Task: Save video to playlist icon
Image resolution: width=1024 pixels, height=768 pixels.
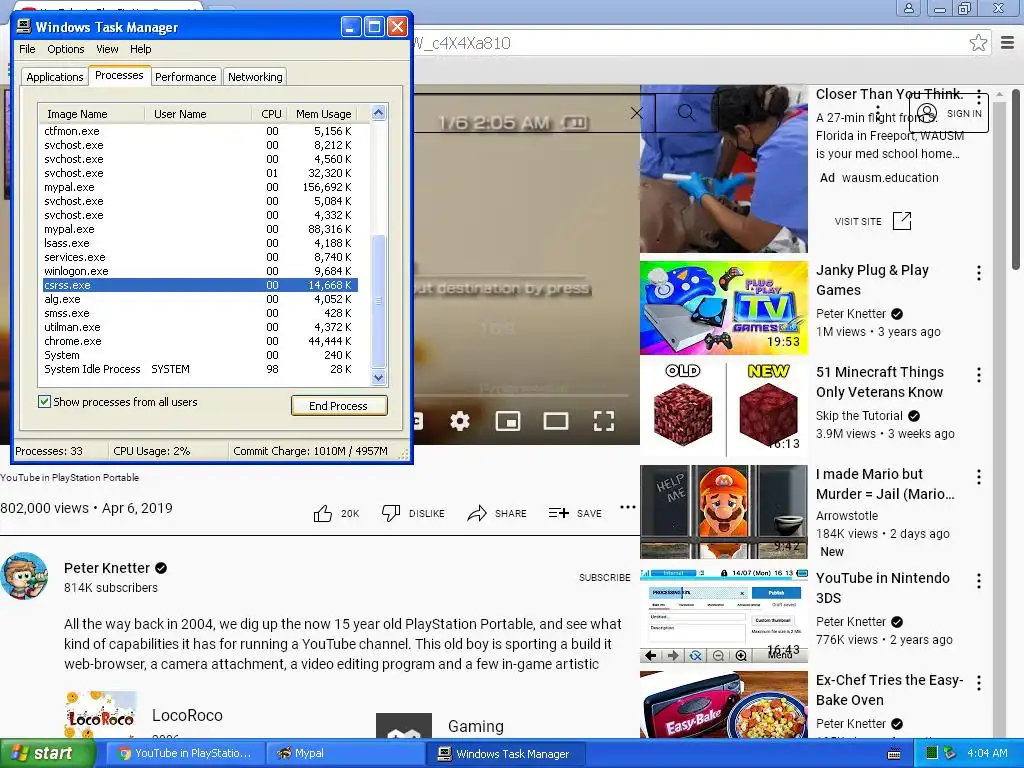Action: 558,513
